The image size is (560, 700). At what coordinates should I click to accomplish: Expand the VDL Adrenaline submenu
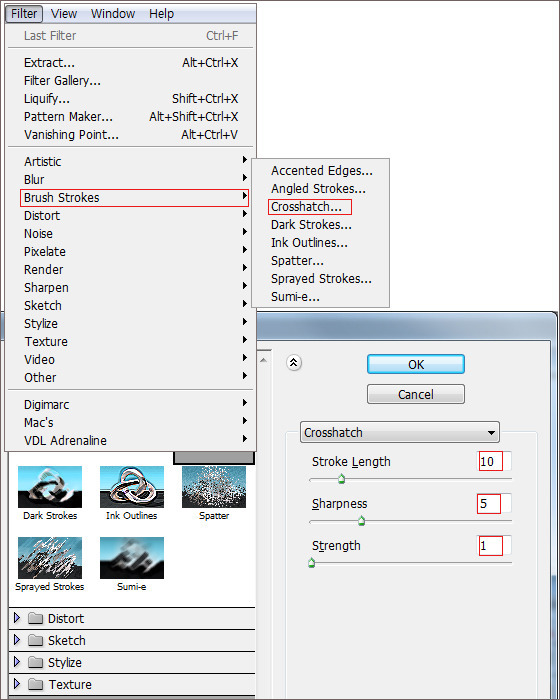tap(130, 441)
